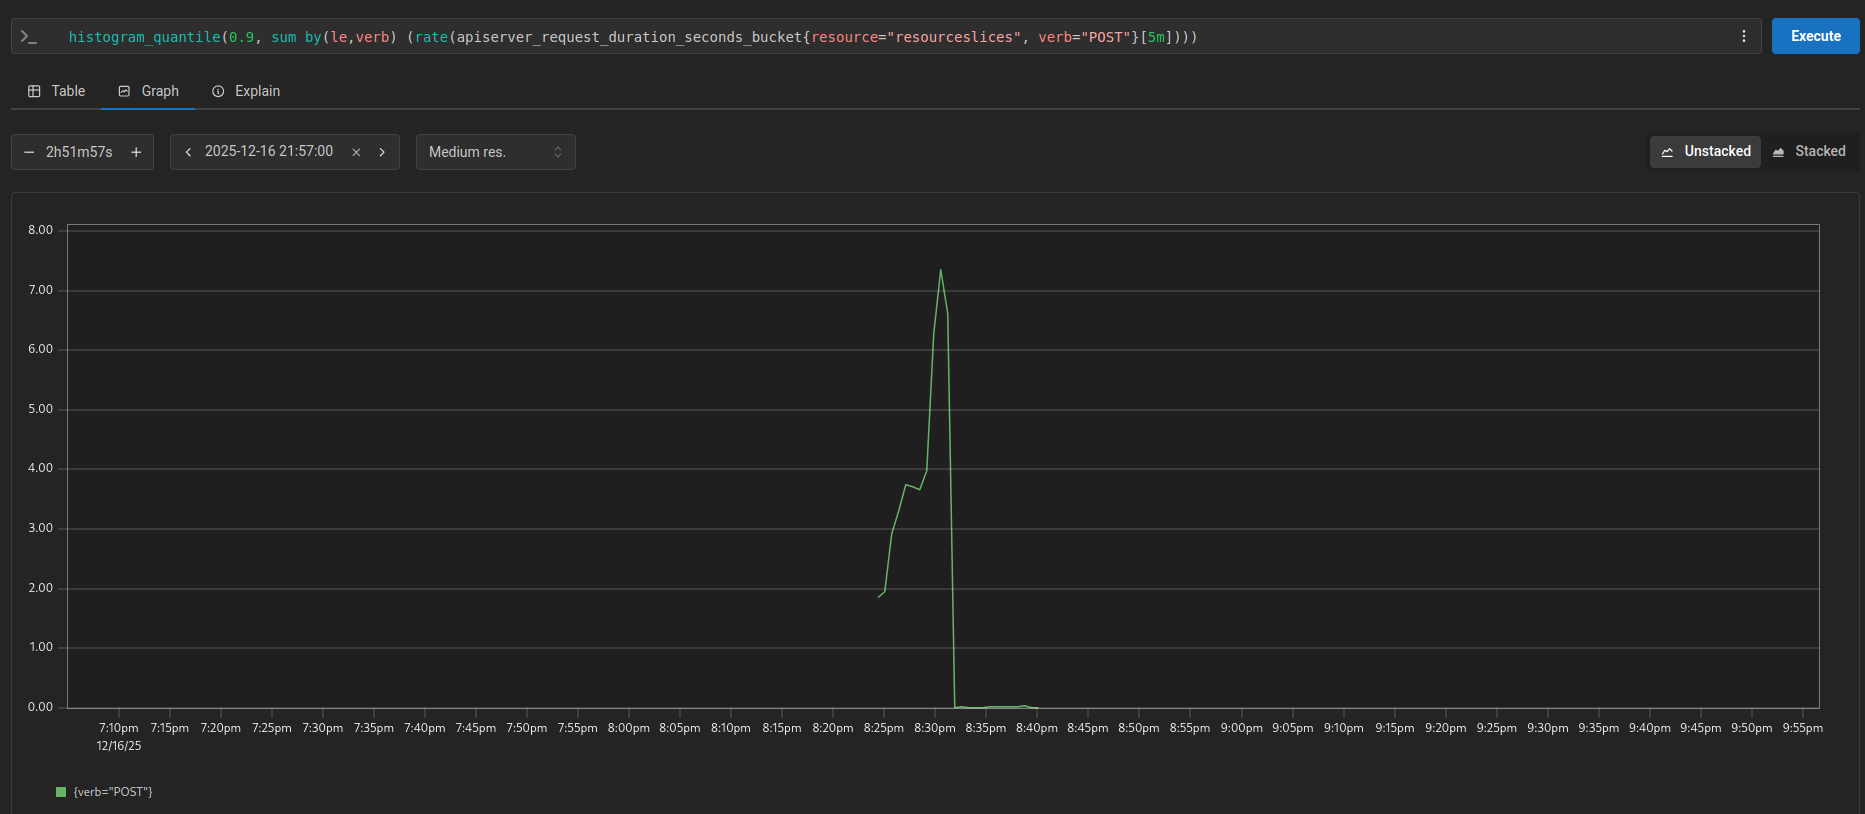Click the 8.00 y-axis label
The width and height of the screenshot is (1865, 814).
tap(41, 230)
